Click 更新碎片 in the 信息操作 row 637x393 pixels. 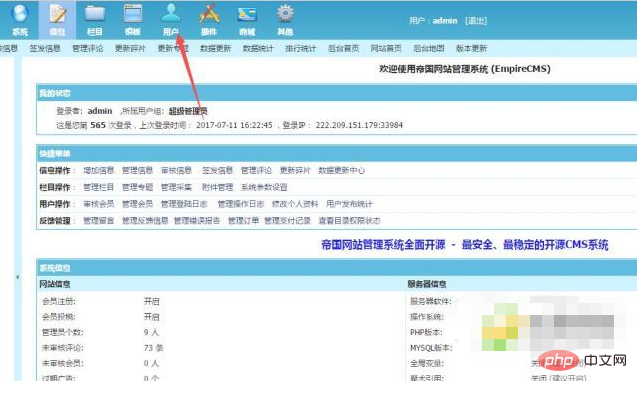coord(295,171)
